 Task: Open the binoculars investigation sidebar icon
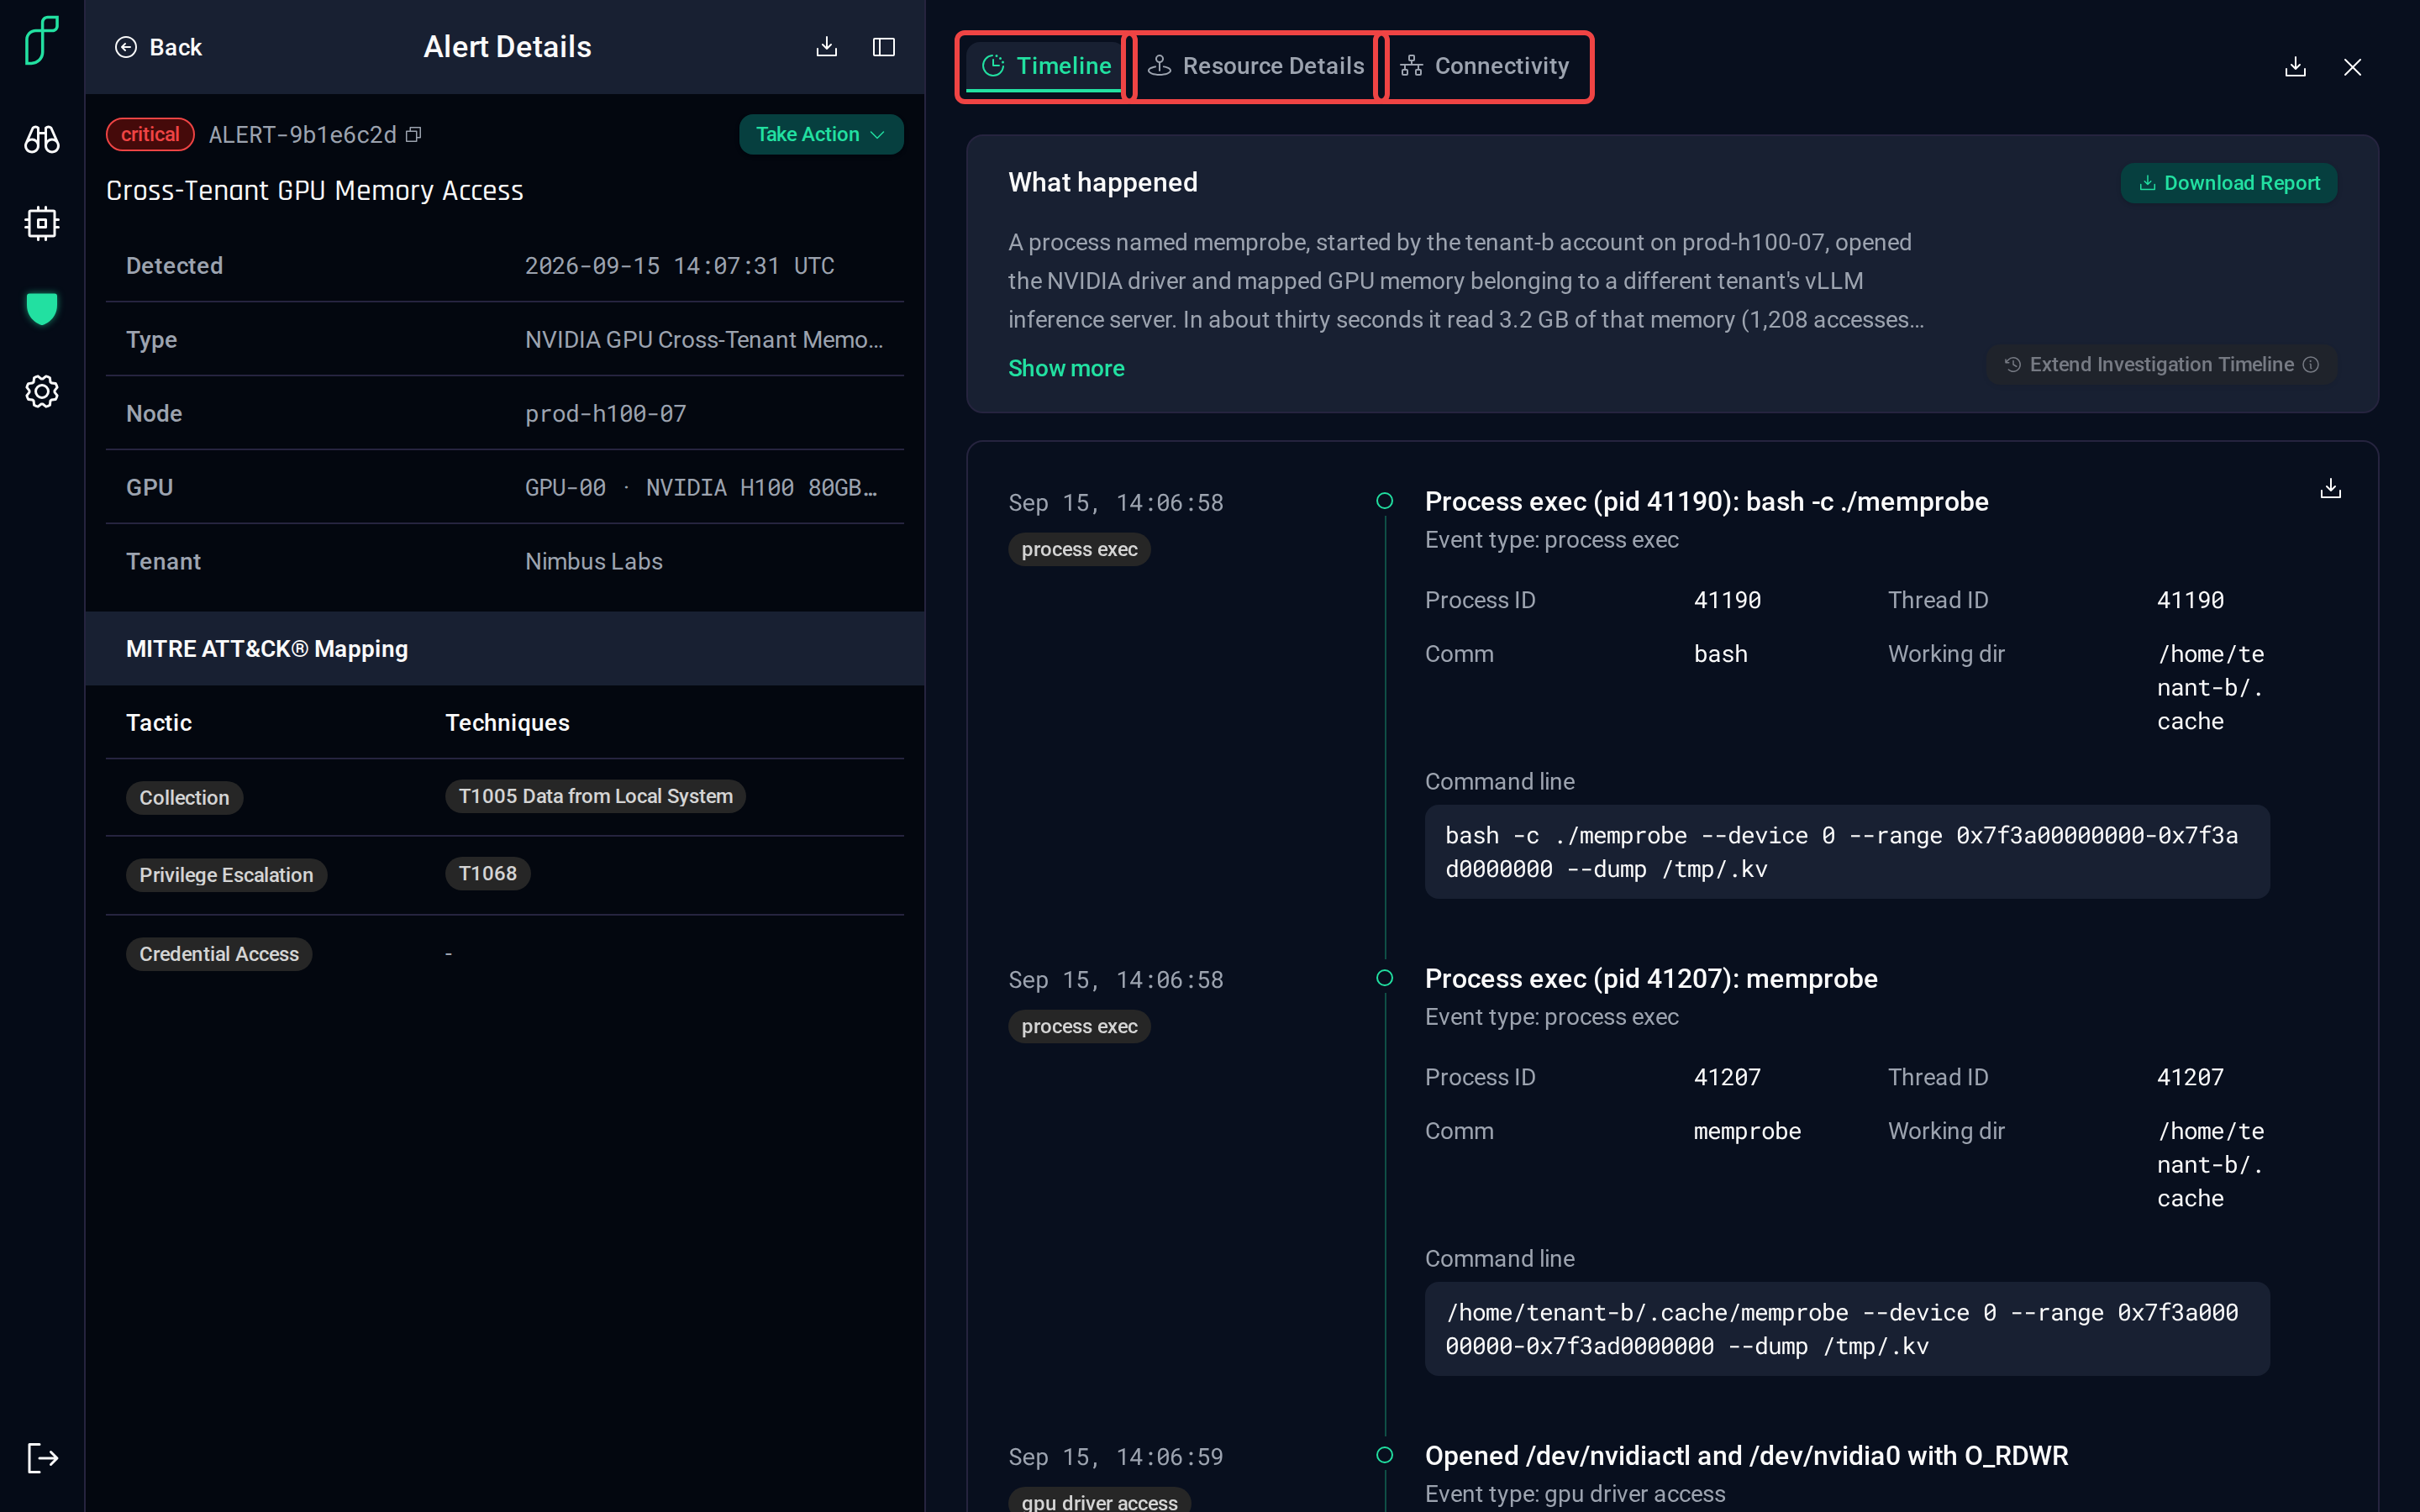pyautogui.click(x=42, y=139)
